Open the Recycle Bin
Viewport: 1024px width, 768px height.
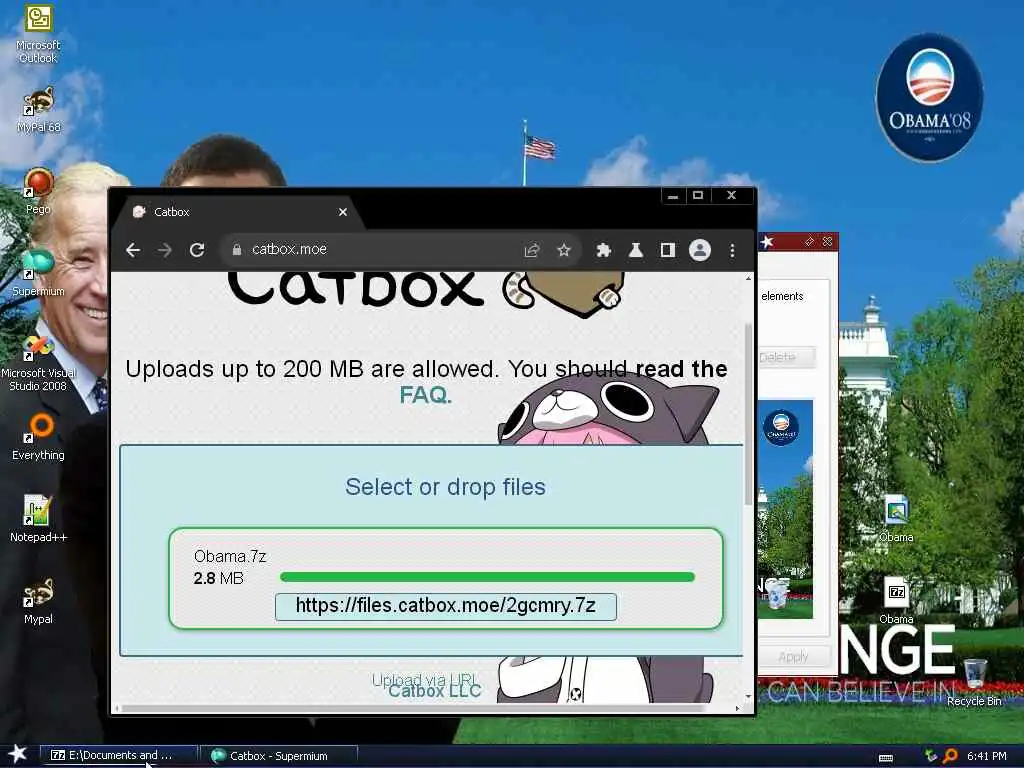click(974, 682)
